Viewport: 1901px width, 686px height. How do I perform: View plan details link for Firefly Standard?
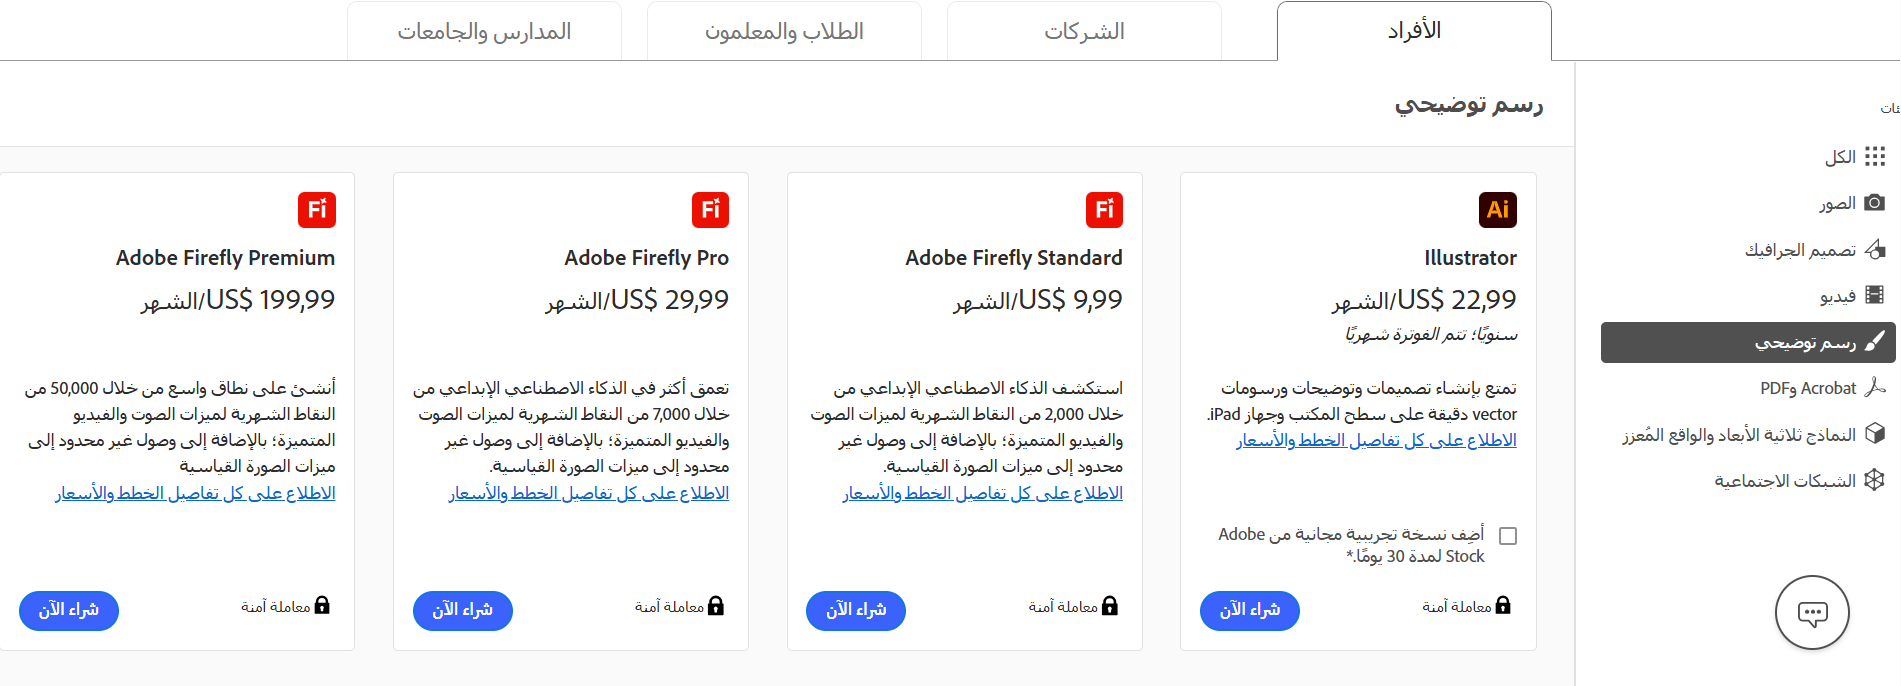click(x=982, y=493)
